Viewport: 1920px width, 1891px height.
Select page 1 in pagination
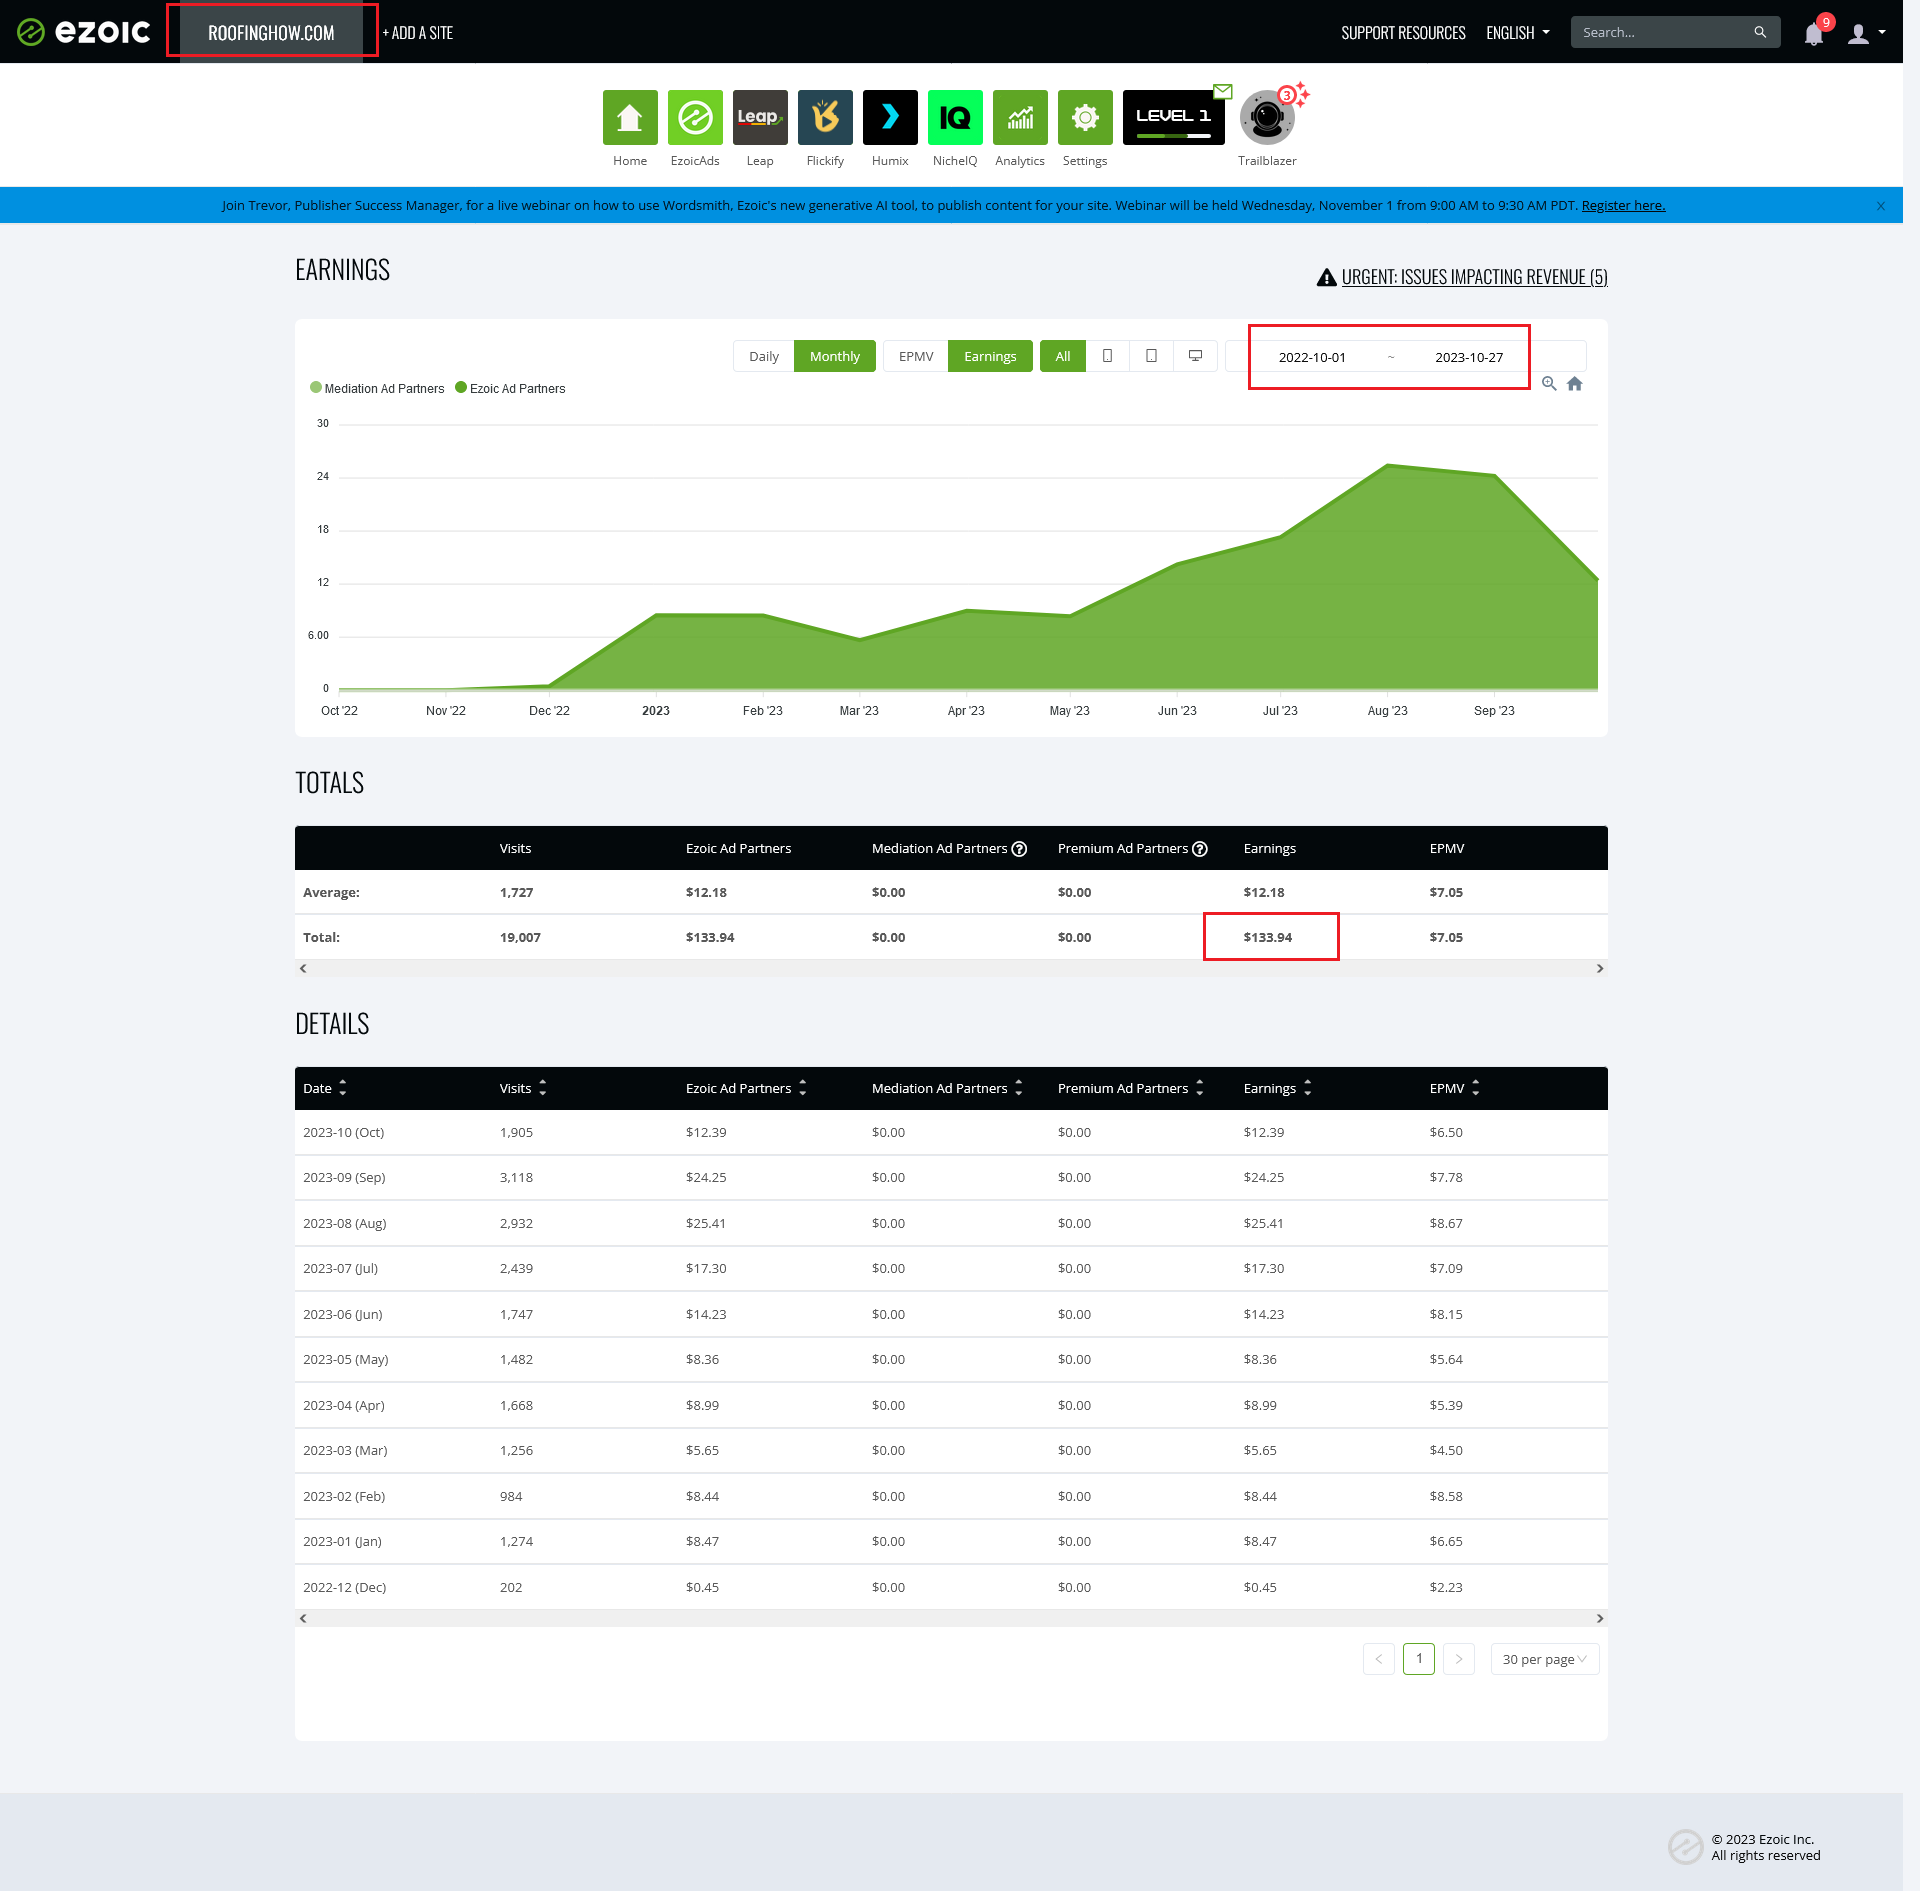tap(1419, 1659)
